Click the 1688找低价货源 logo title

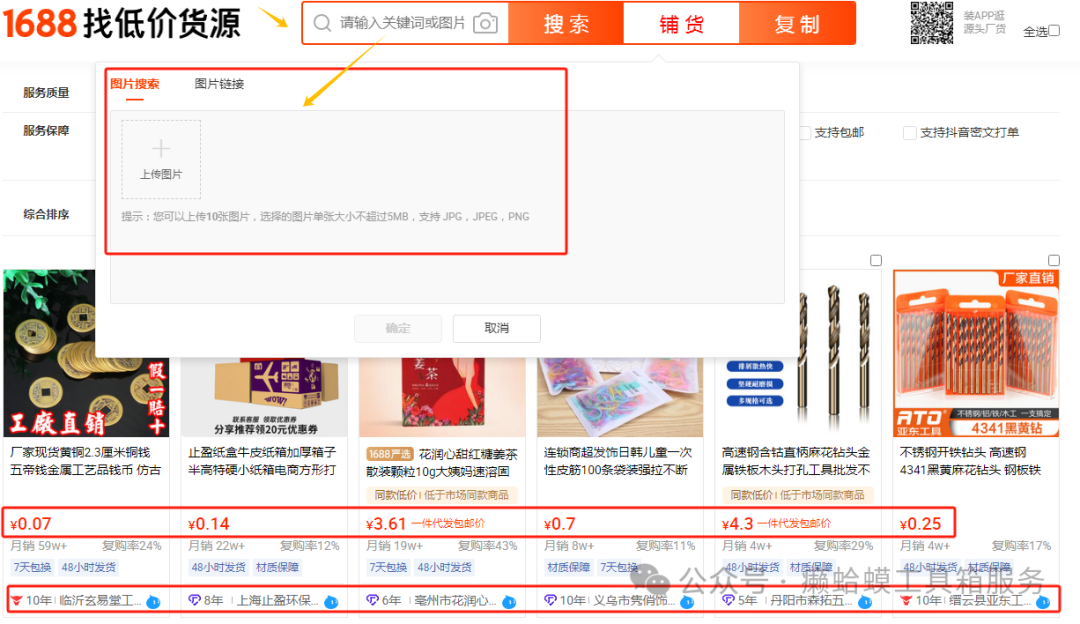(122, 23)
